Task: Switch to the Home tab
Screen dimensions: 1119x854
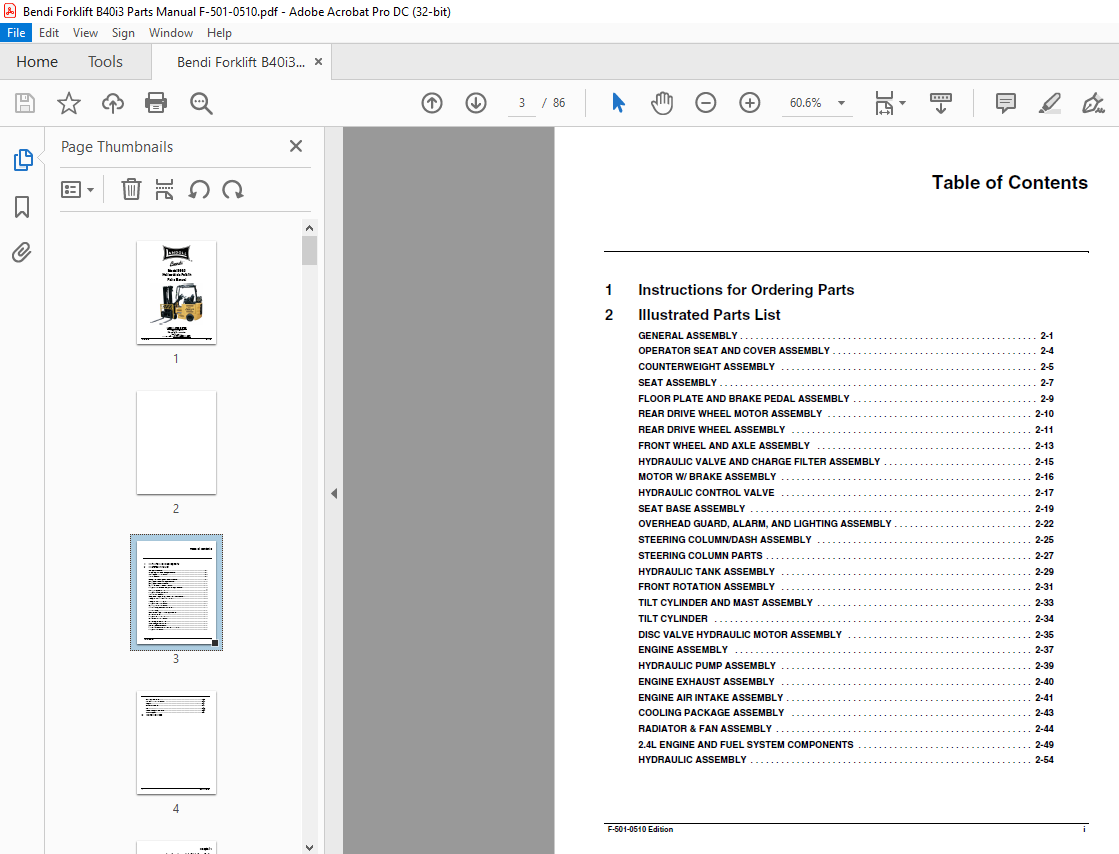Action: click(x=37, y=62)
